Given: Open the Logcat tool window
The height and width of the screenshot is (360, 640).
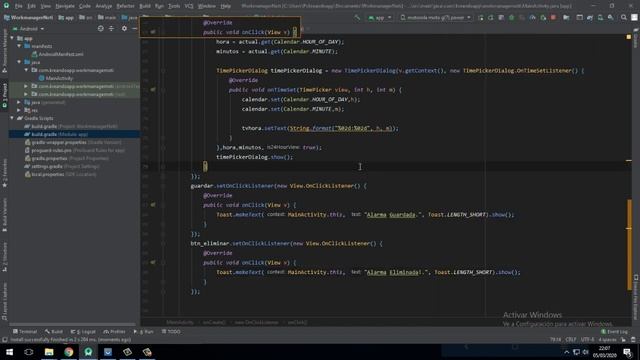Looking at the screenshot, I should point(83,332).
